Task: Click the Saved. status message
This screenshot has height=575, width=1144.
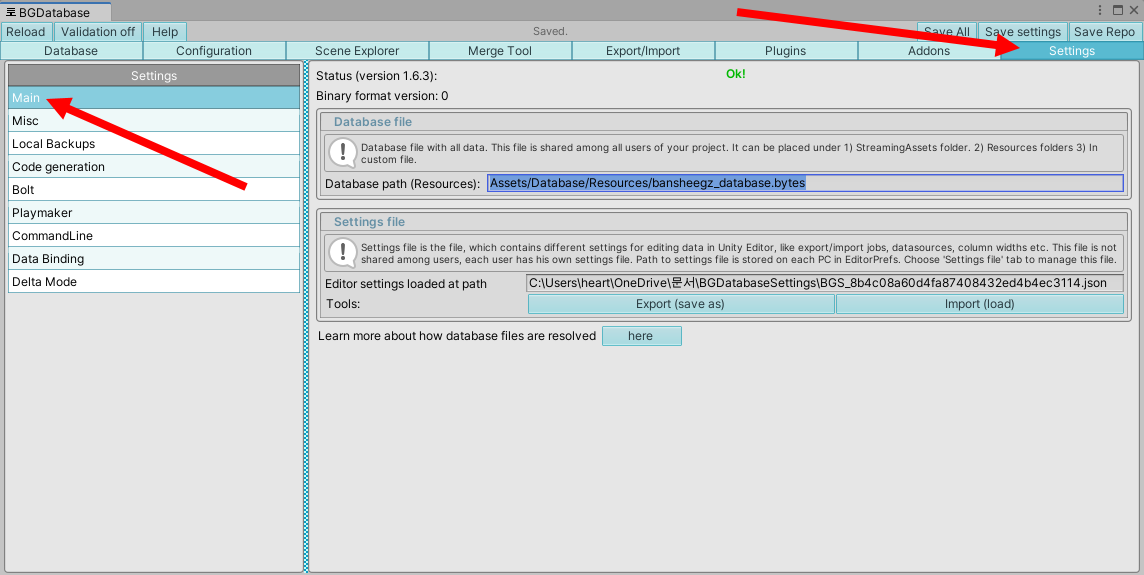Action: pos(551,31)
